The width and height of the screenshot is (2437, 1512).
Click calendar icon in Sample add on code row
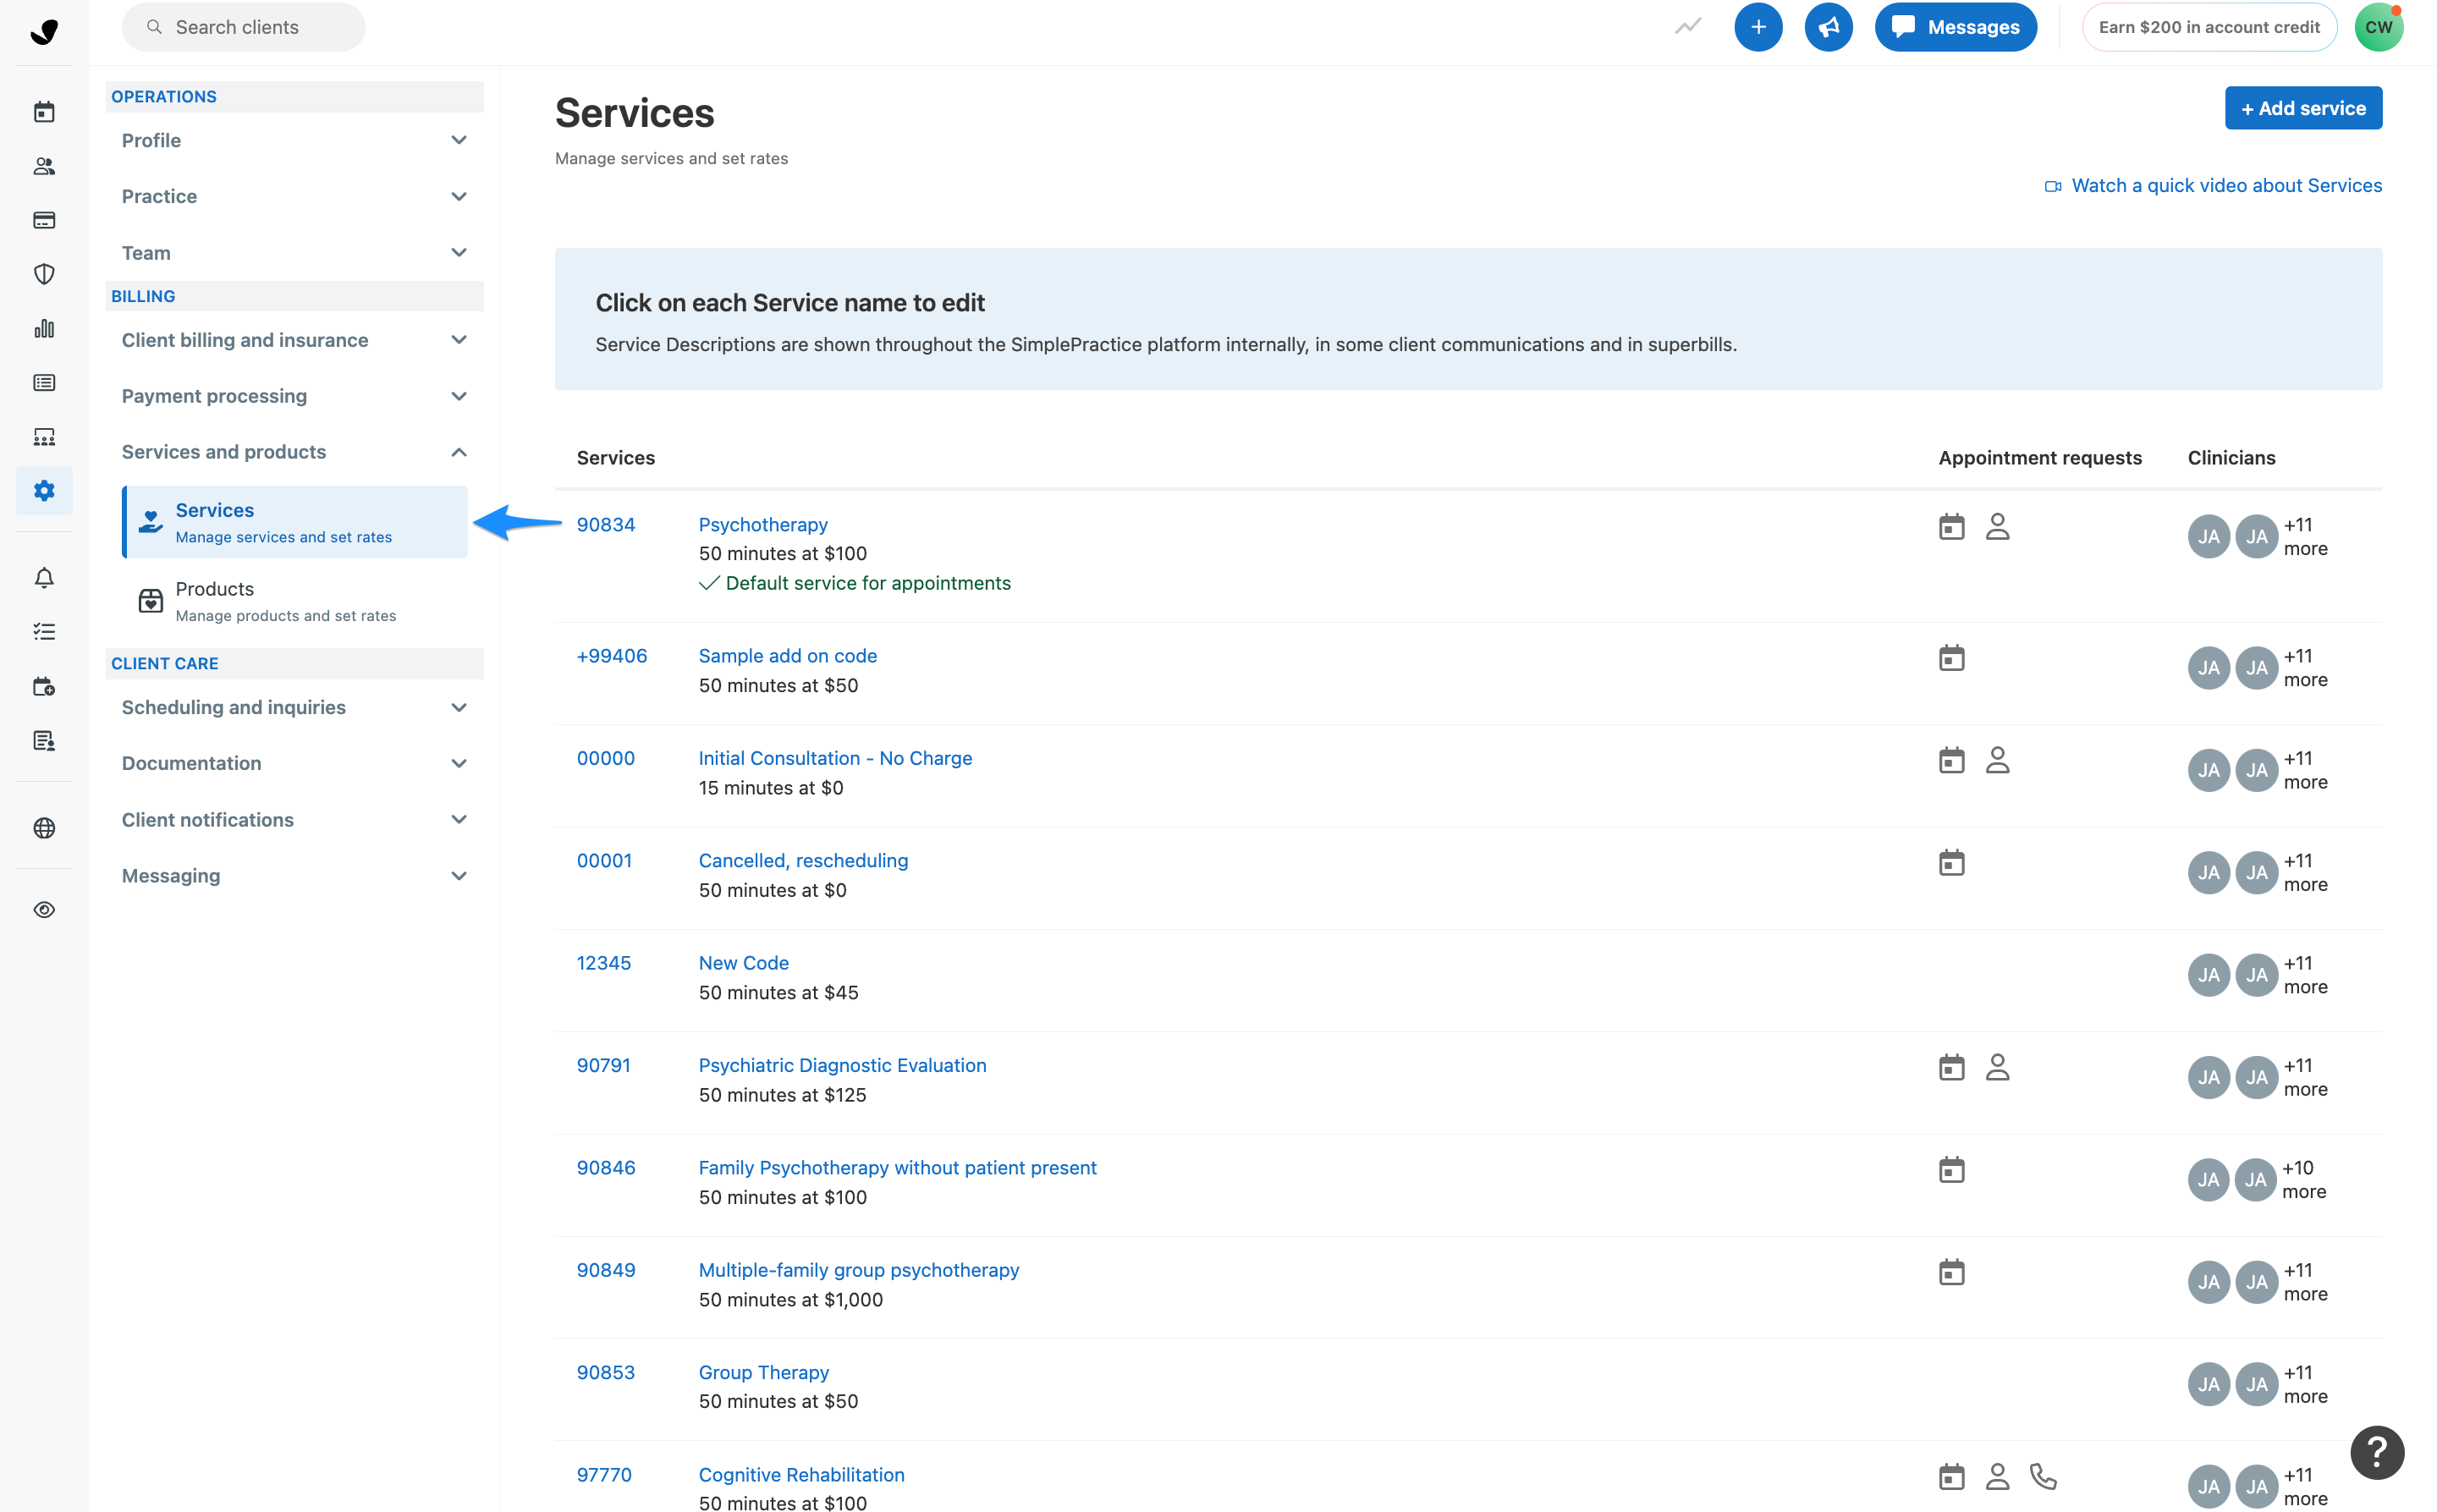click(1951, 658)
